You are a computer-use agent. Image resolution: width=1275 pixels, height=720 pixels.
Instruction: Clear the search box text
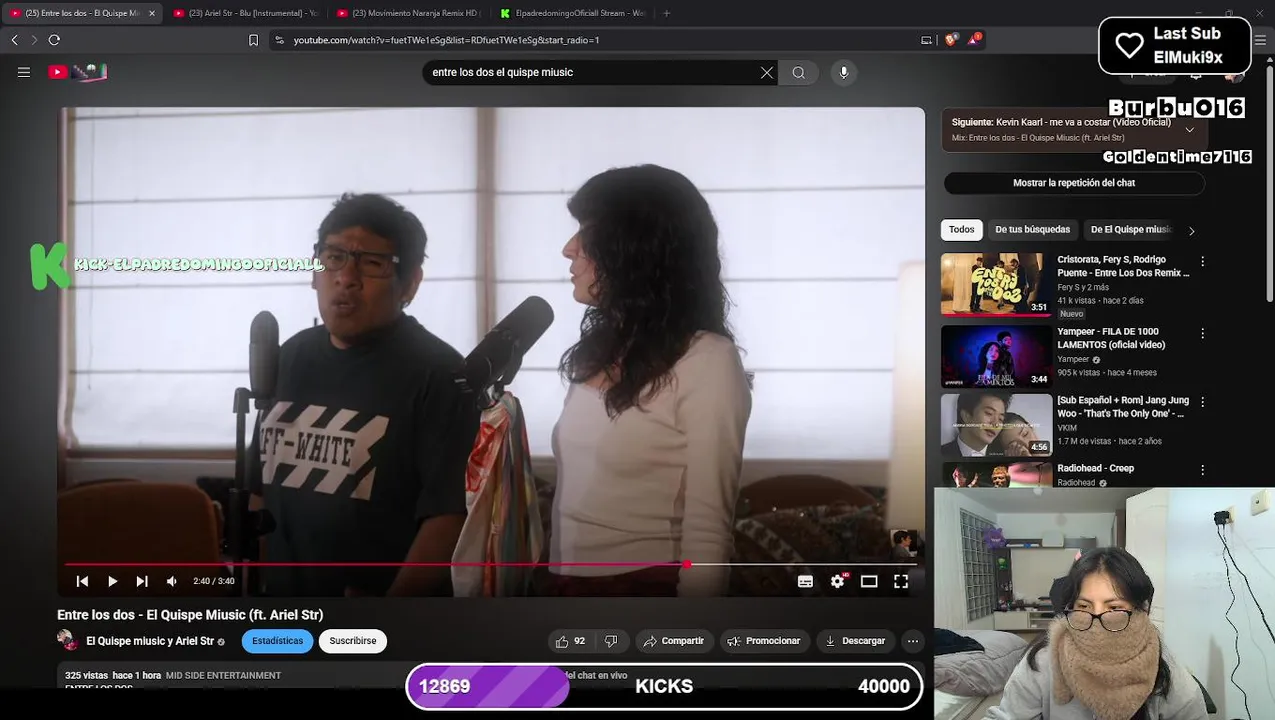point(767,72)
